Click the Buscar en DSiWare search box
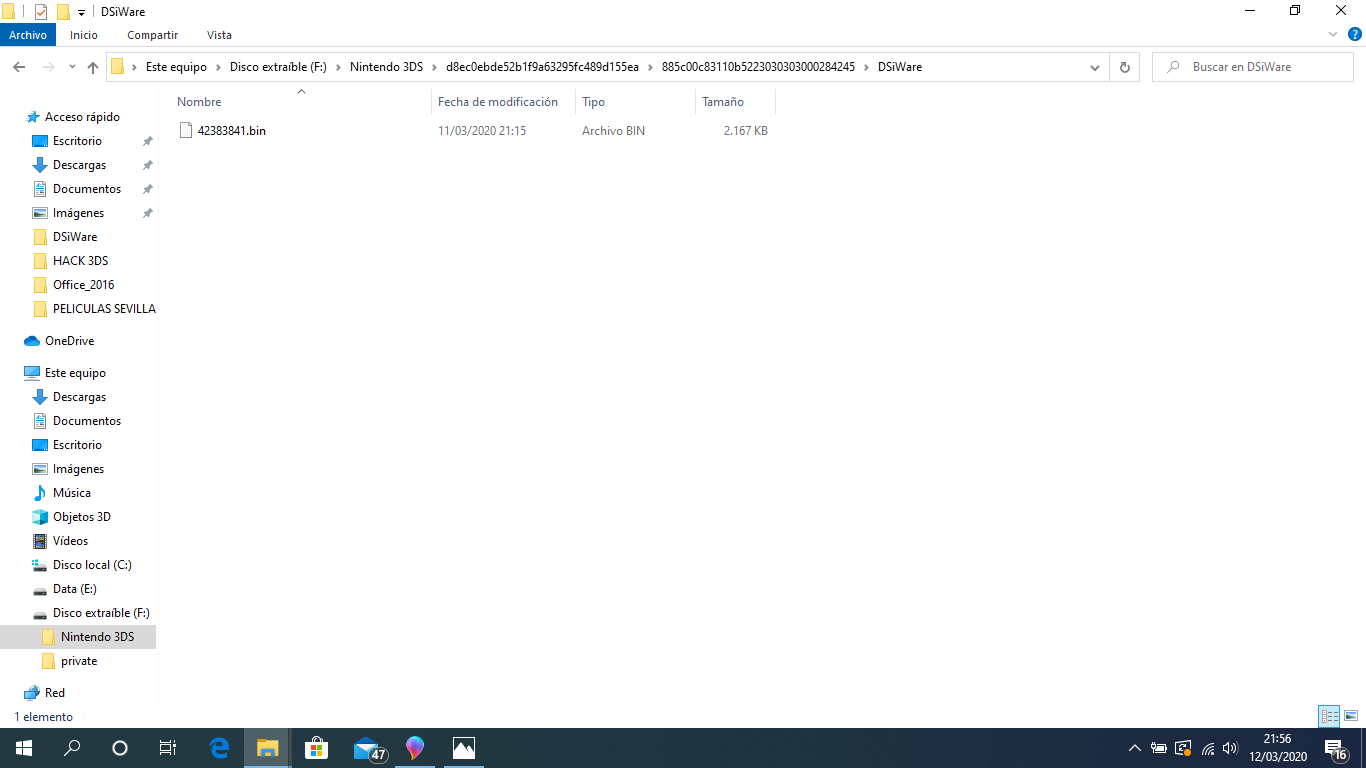This screenshot has width=1366, height=768. point(1252,67)
